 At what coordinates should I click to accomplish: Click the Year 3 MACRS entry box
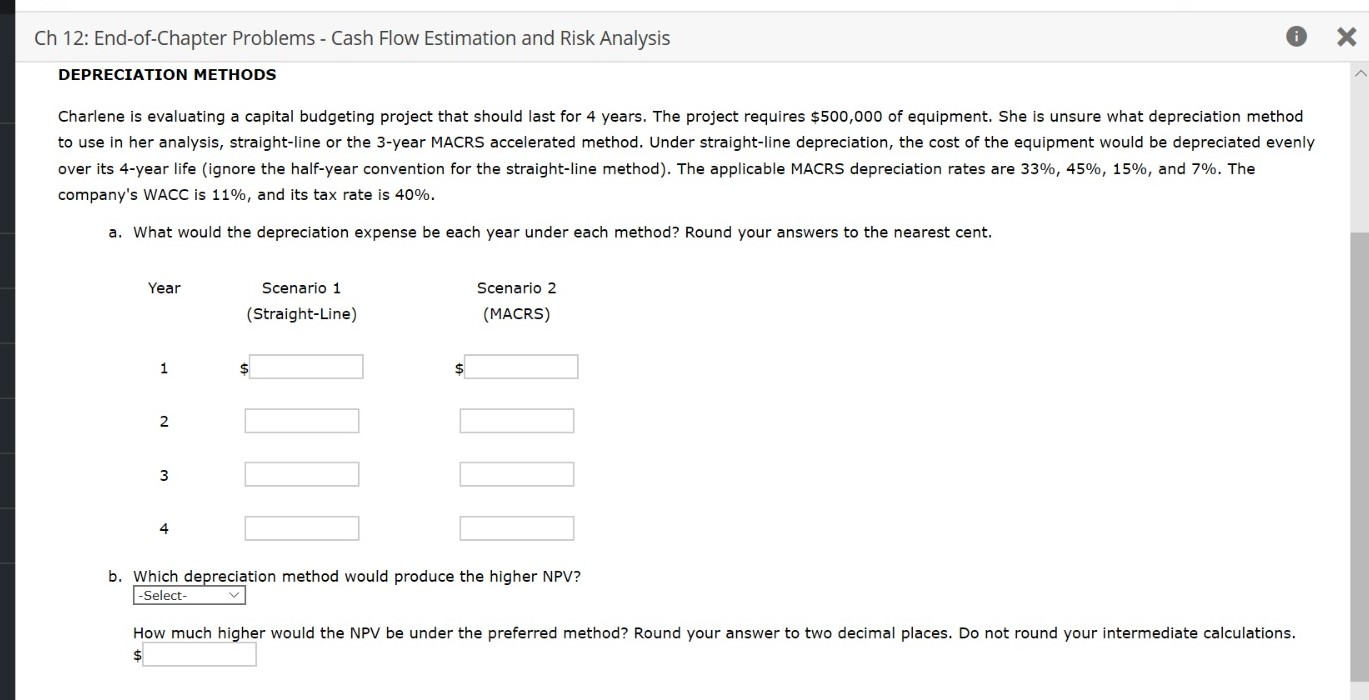point(516,474)
